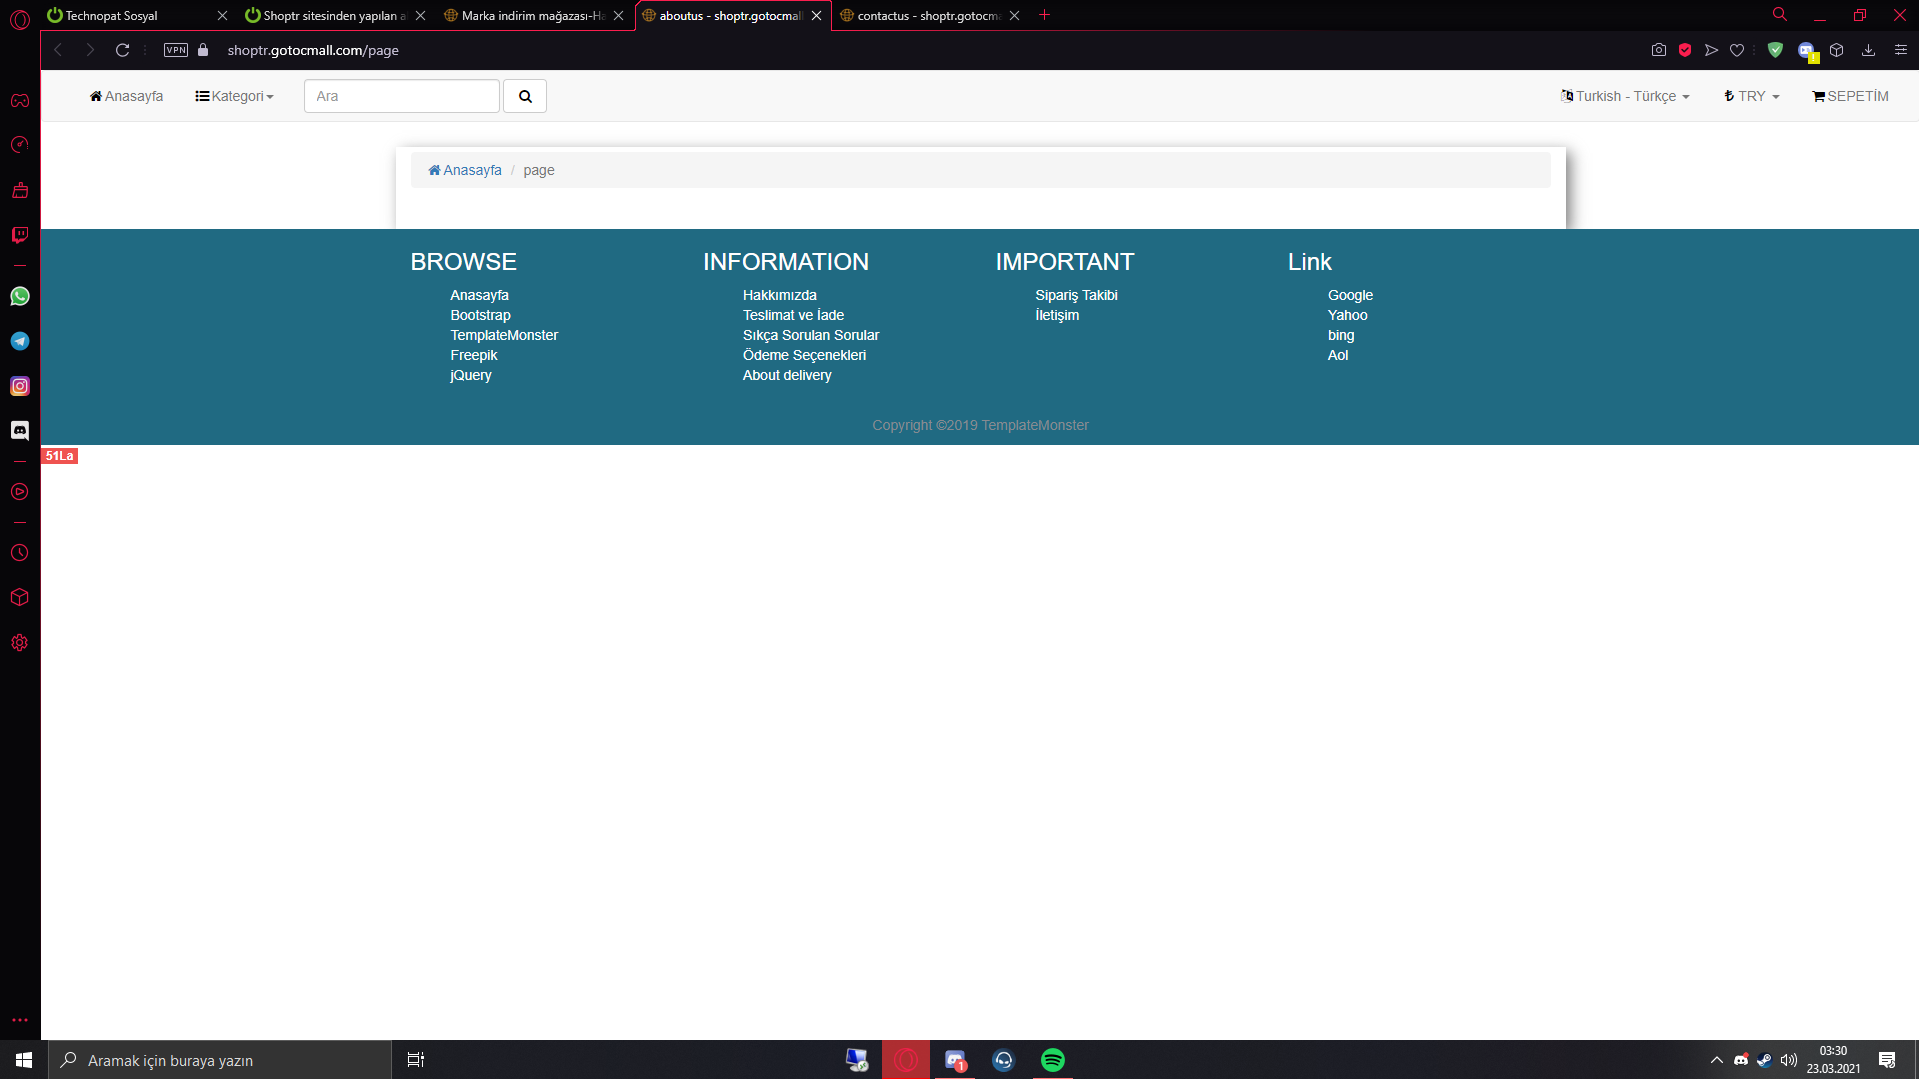The height and width of the screenshot is (1079, 1919).
Task: Add a new browser tab
Action: point(1045,15)
